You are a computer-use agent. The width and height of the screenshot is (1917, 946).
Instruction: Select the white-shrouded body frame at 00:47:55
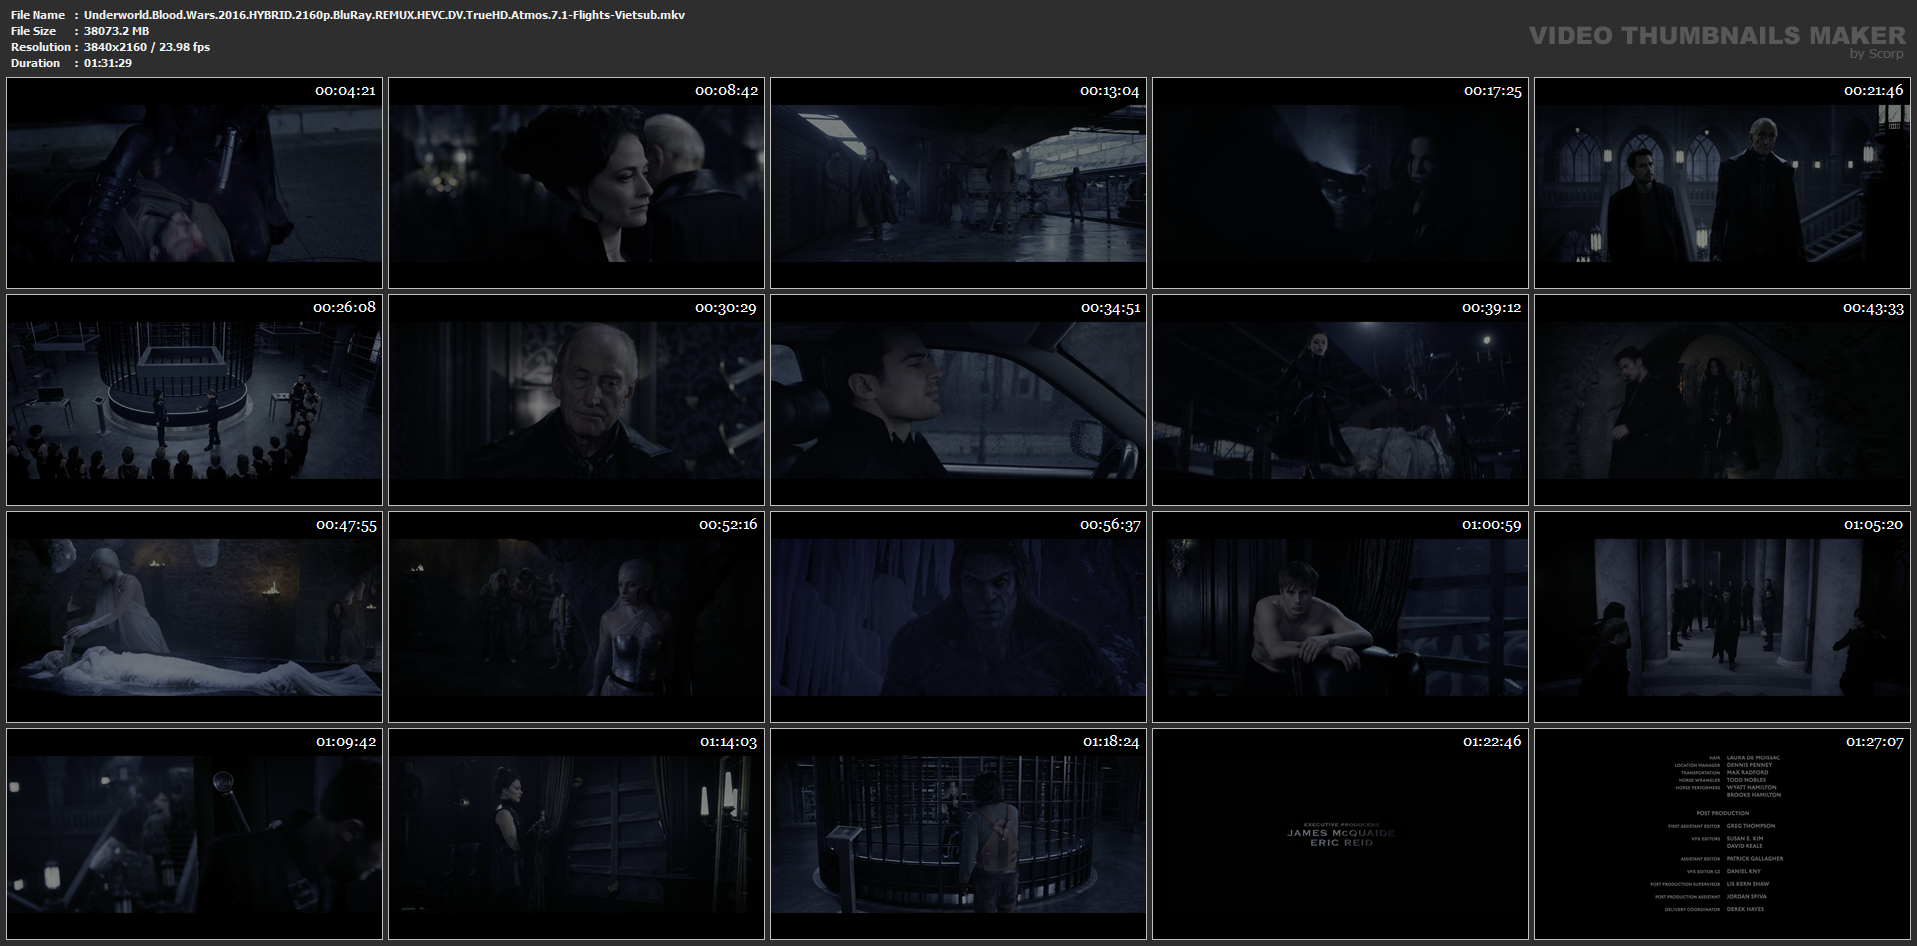pyautogui.click(x=194, y=617)
